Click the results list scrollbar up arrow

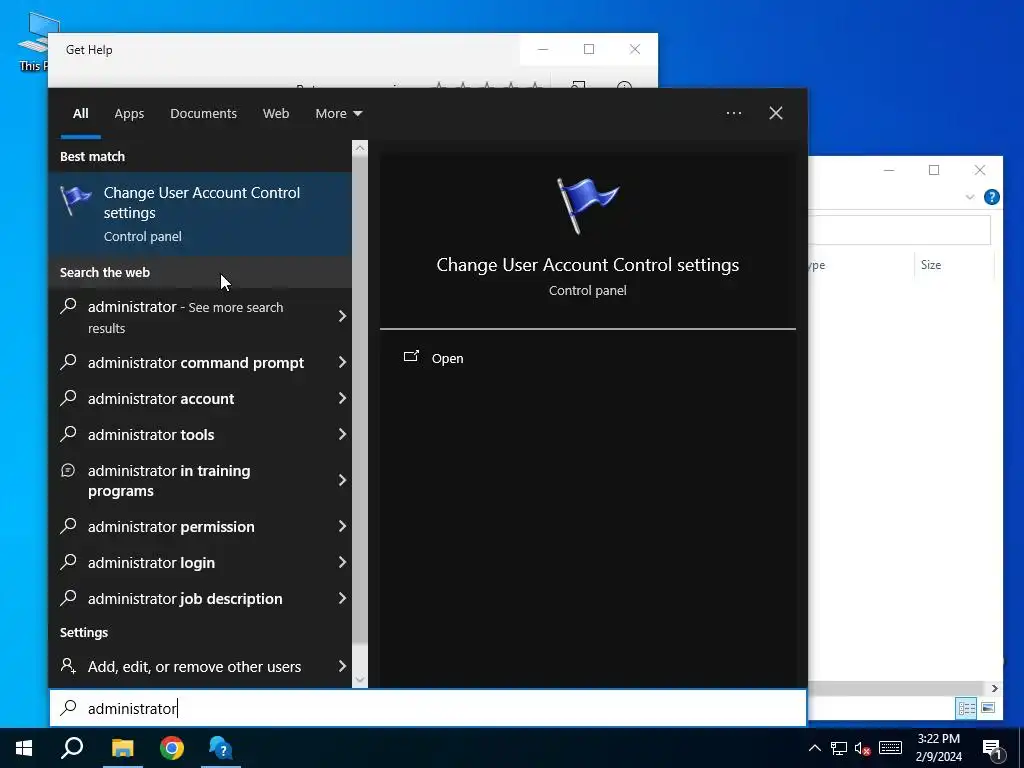pos(360,148)
